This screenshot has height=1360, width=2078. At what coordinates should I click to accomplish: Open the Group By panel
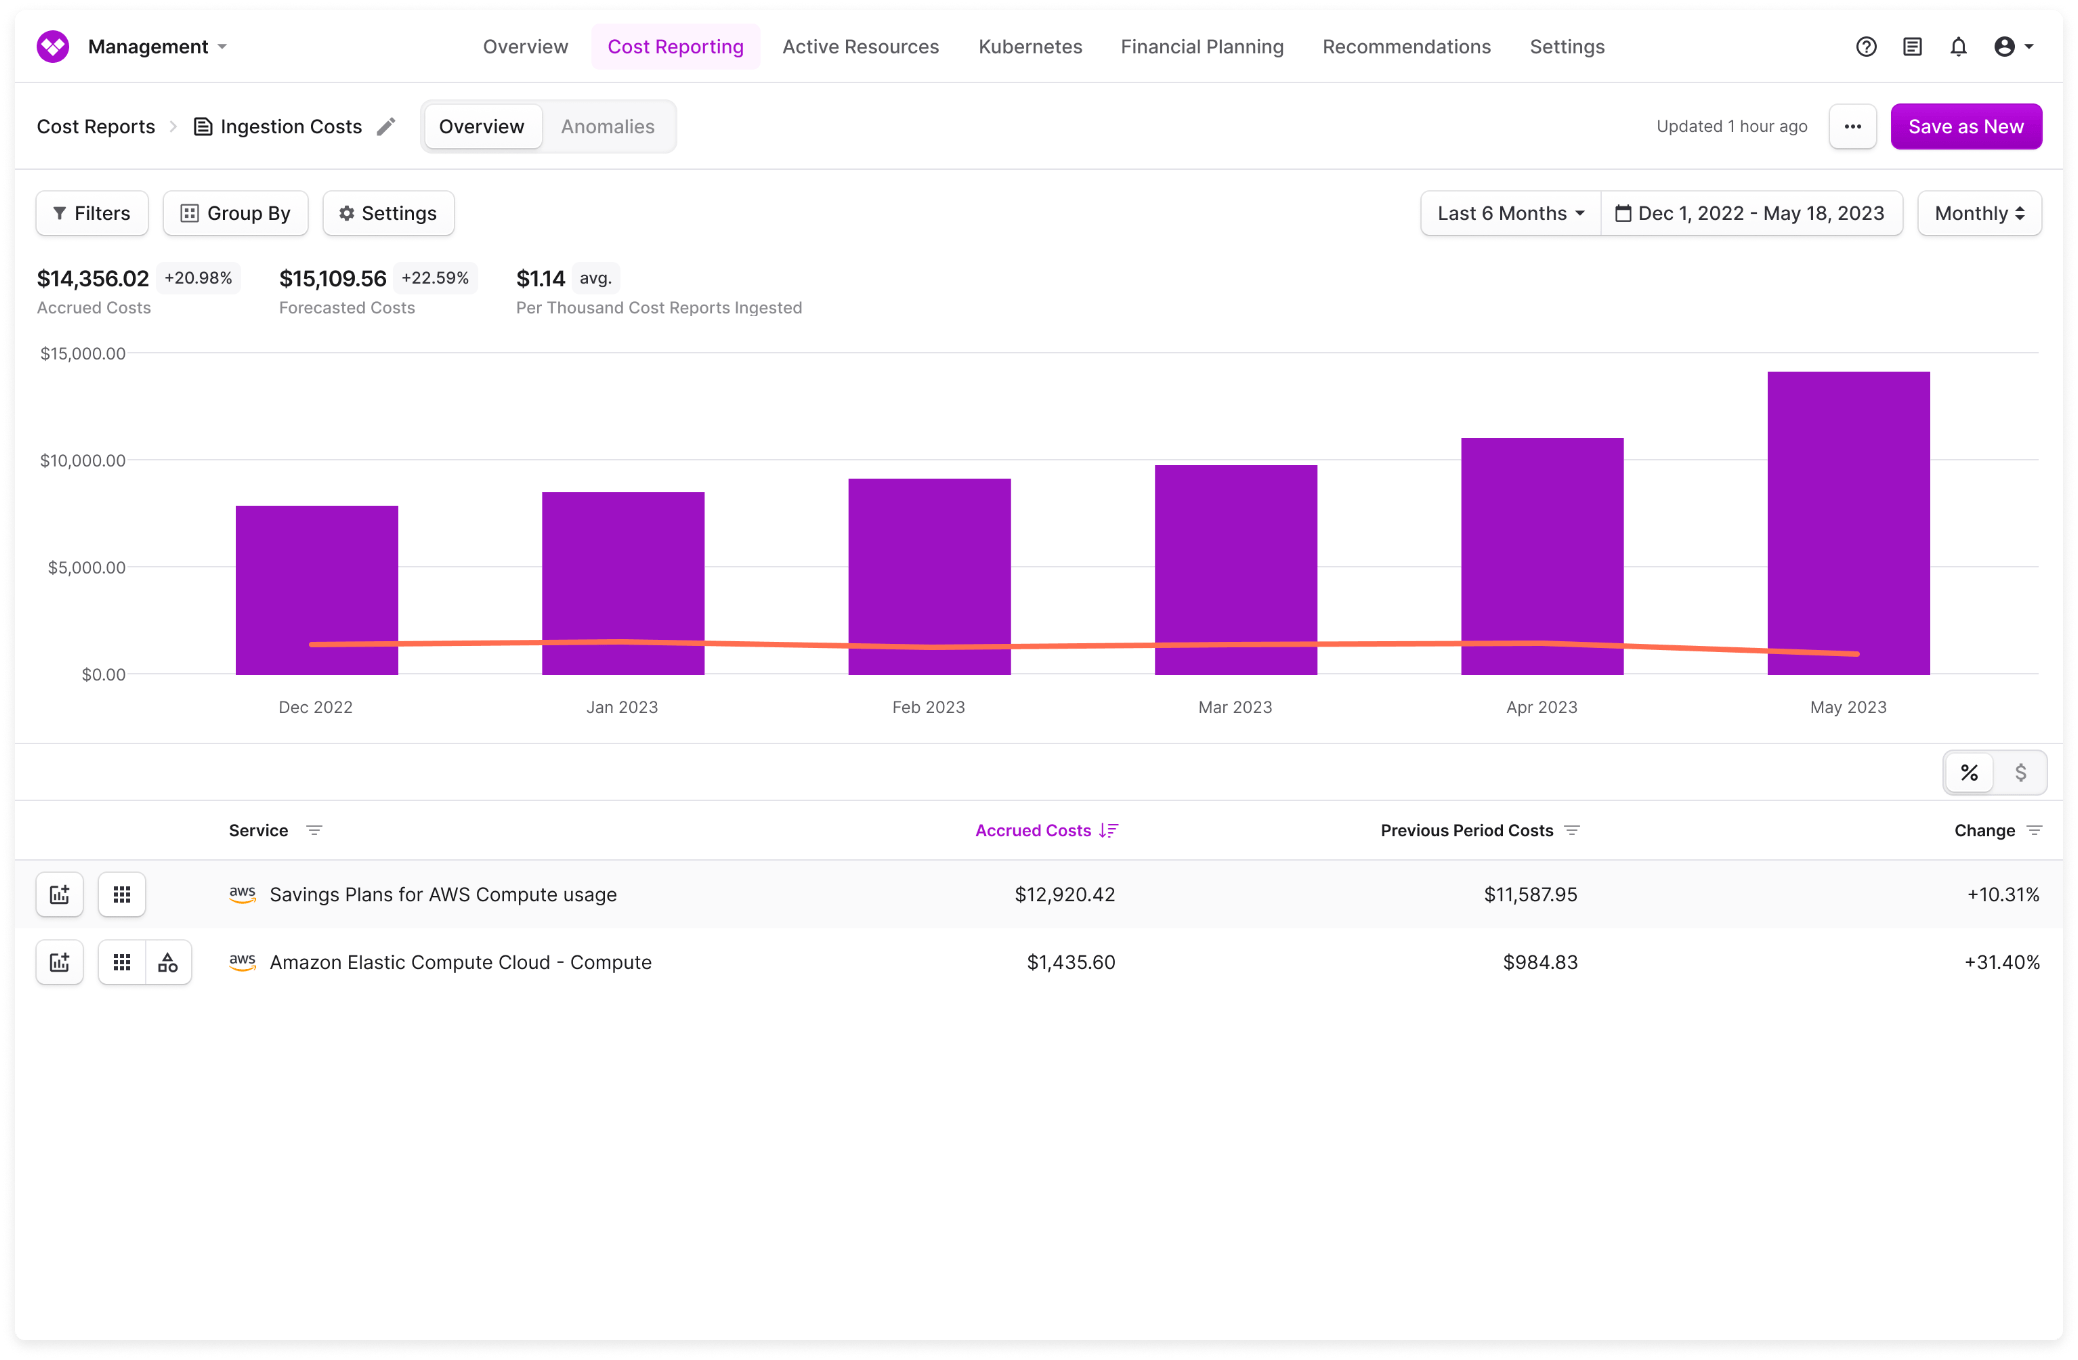click(x=235, y=212)
